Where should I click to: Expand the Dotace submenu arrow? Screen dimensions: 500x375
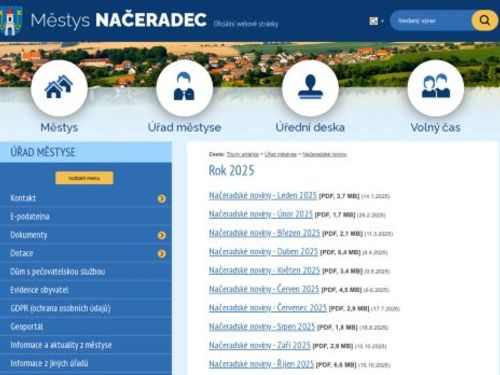click(x=162, y=254)
